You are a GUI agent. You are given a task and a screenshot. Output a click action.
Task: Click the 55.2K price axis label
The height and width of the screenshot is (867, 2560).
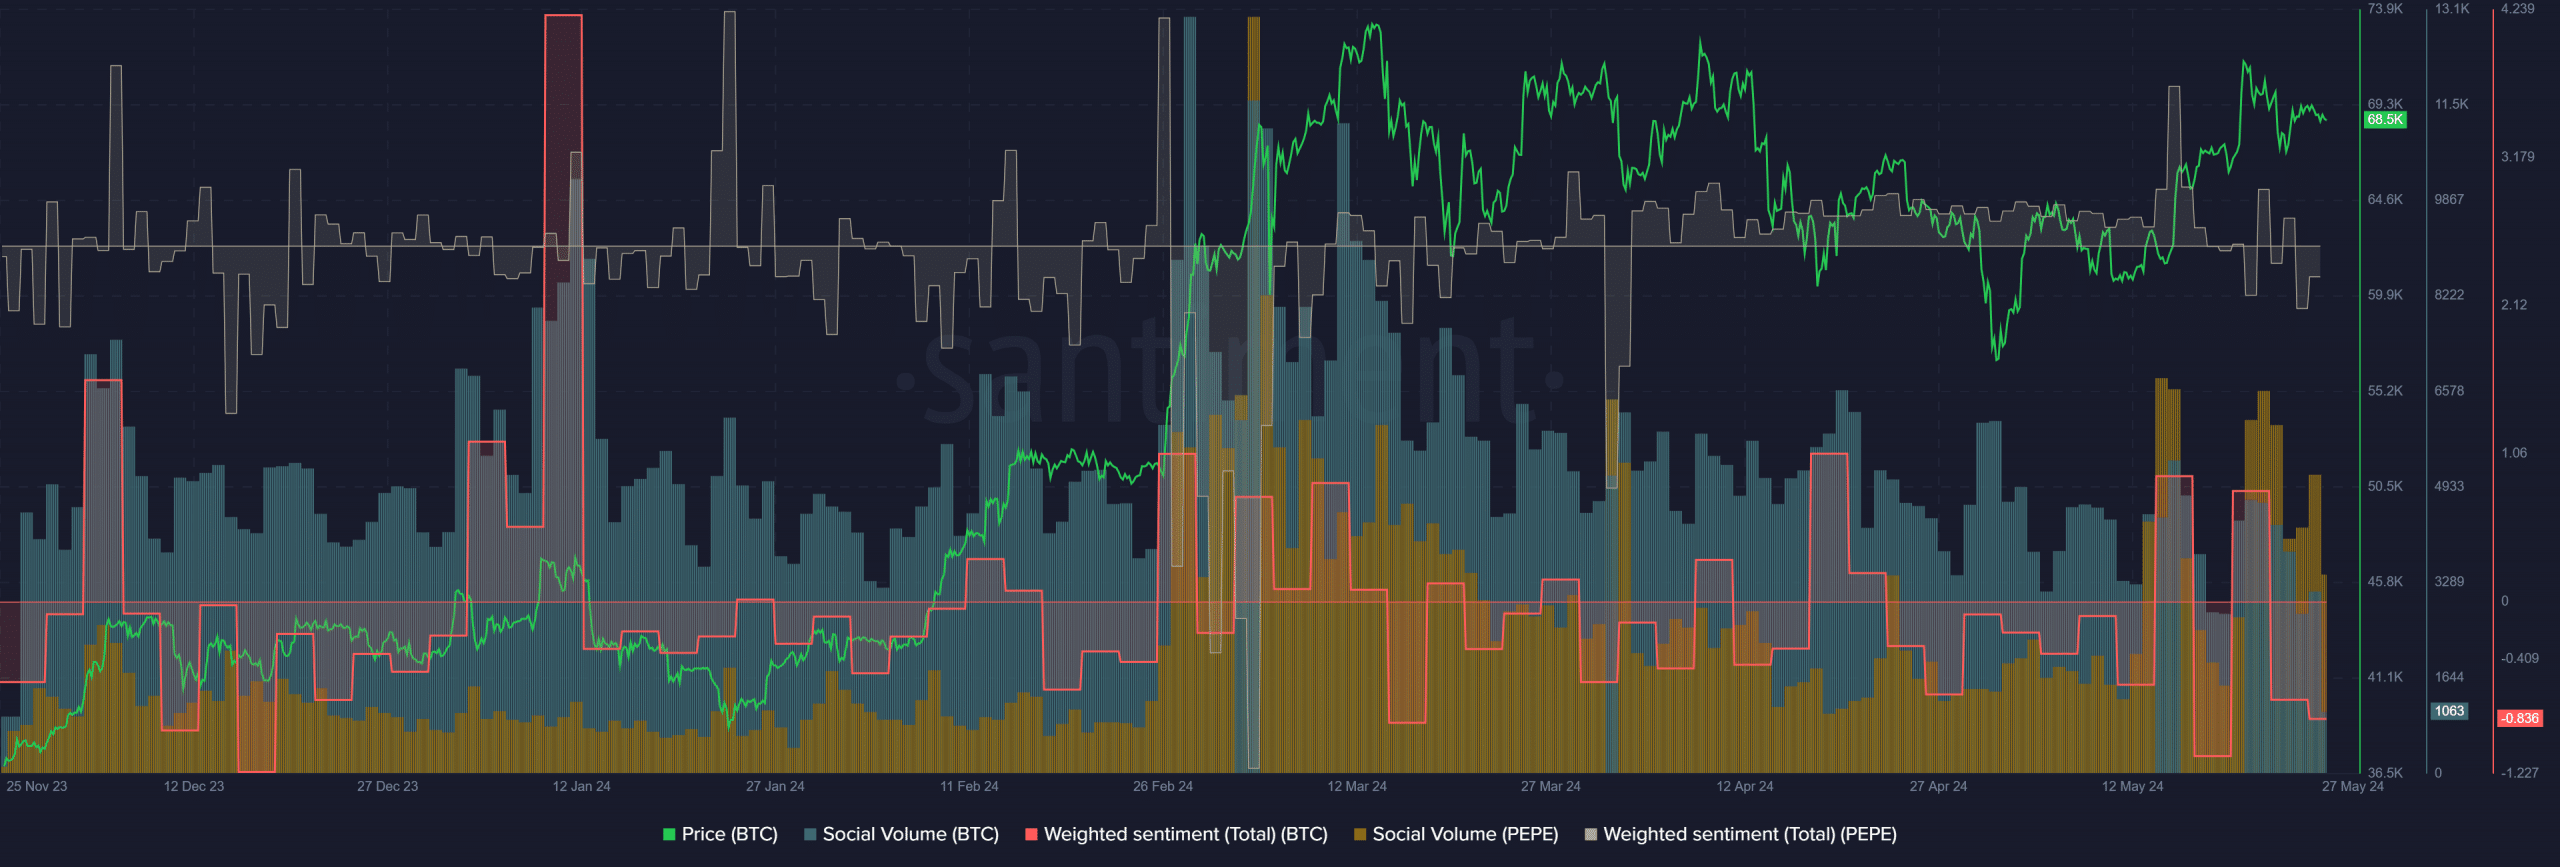pyautogui.click(x=2385, y=391)
